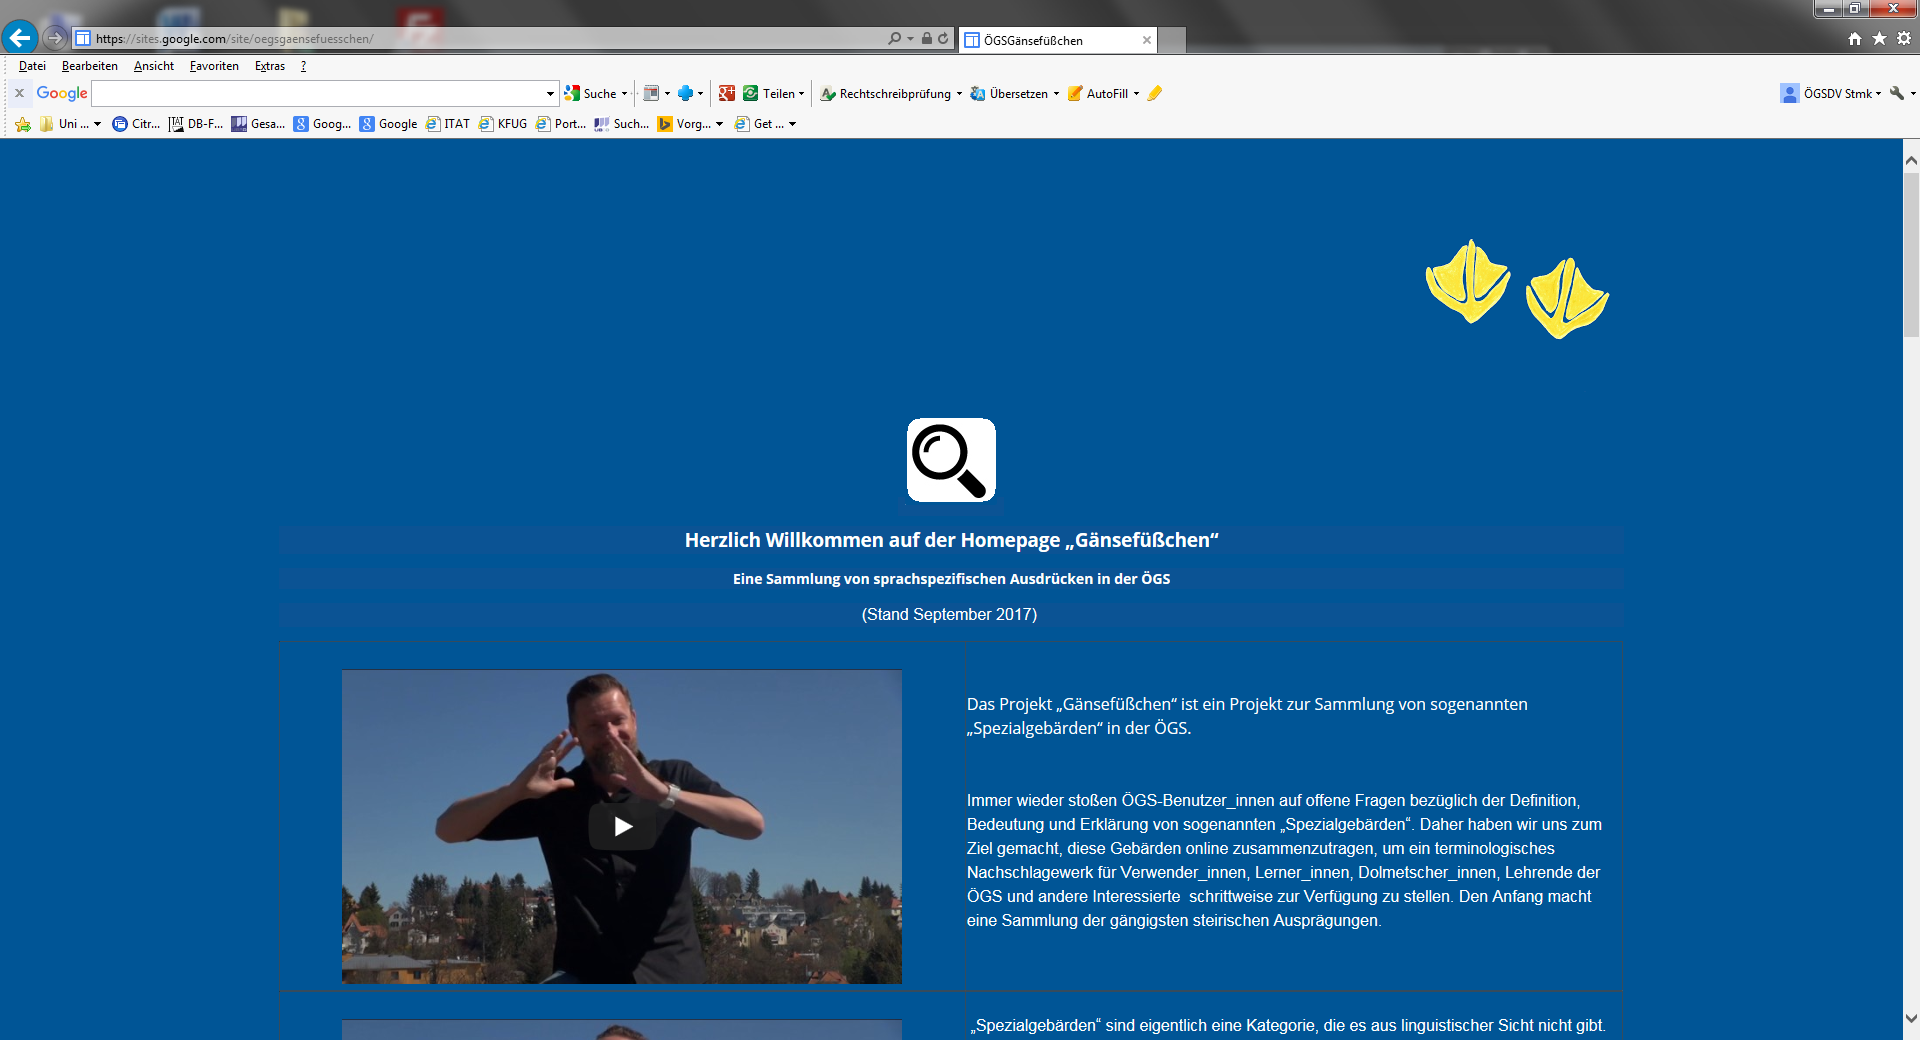
Task: Click the heading Herzlich Willkommen auf der Homepage
Action: point(951,540)
